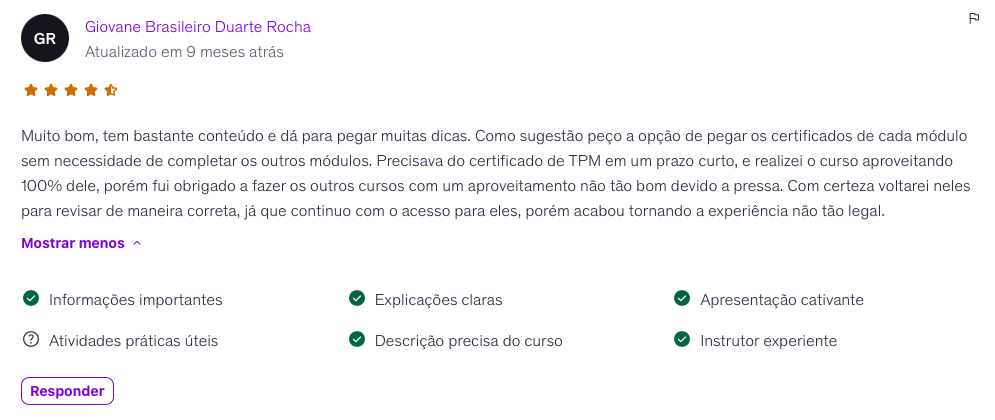Click the Atividades práticas úteis label

point(133,341)
